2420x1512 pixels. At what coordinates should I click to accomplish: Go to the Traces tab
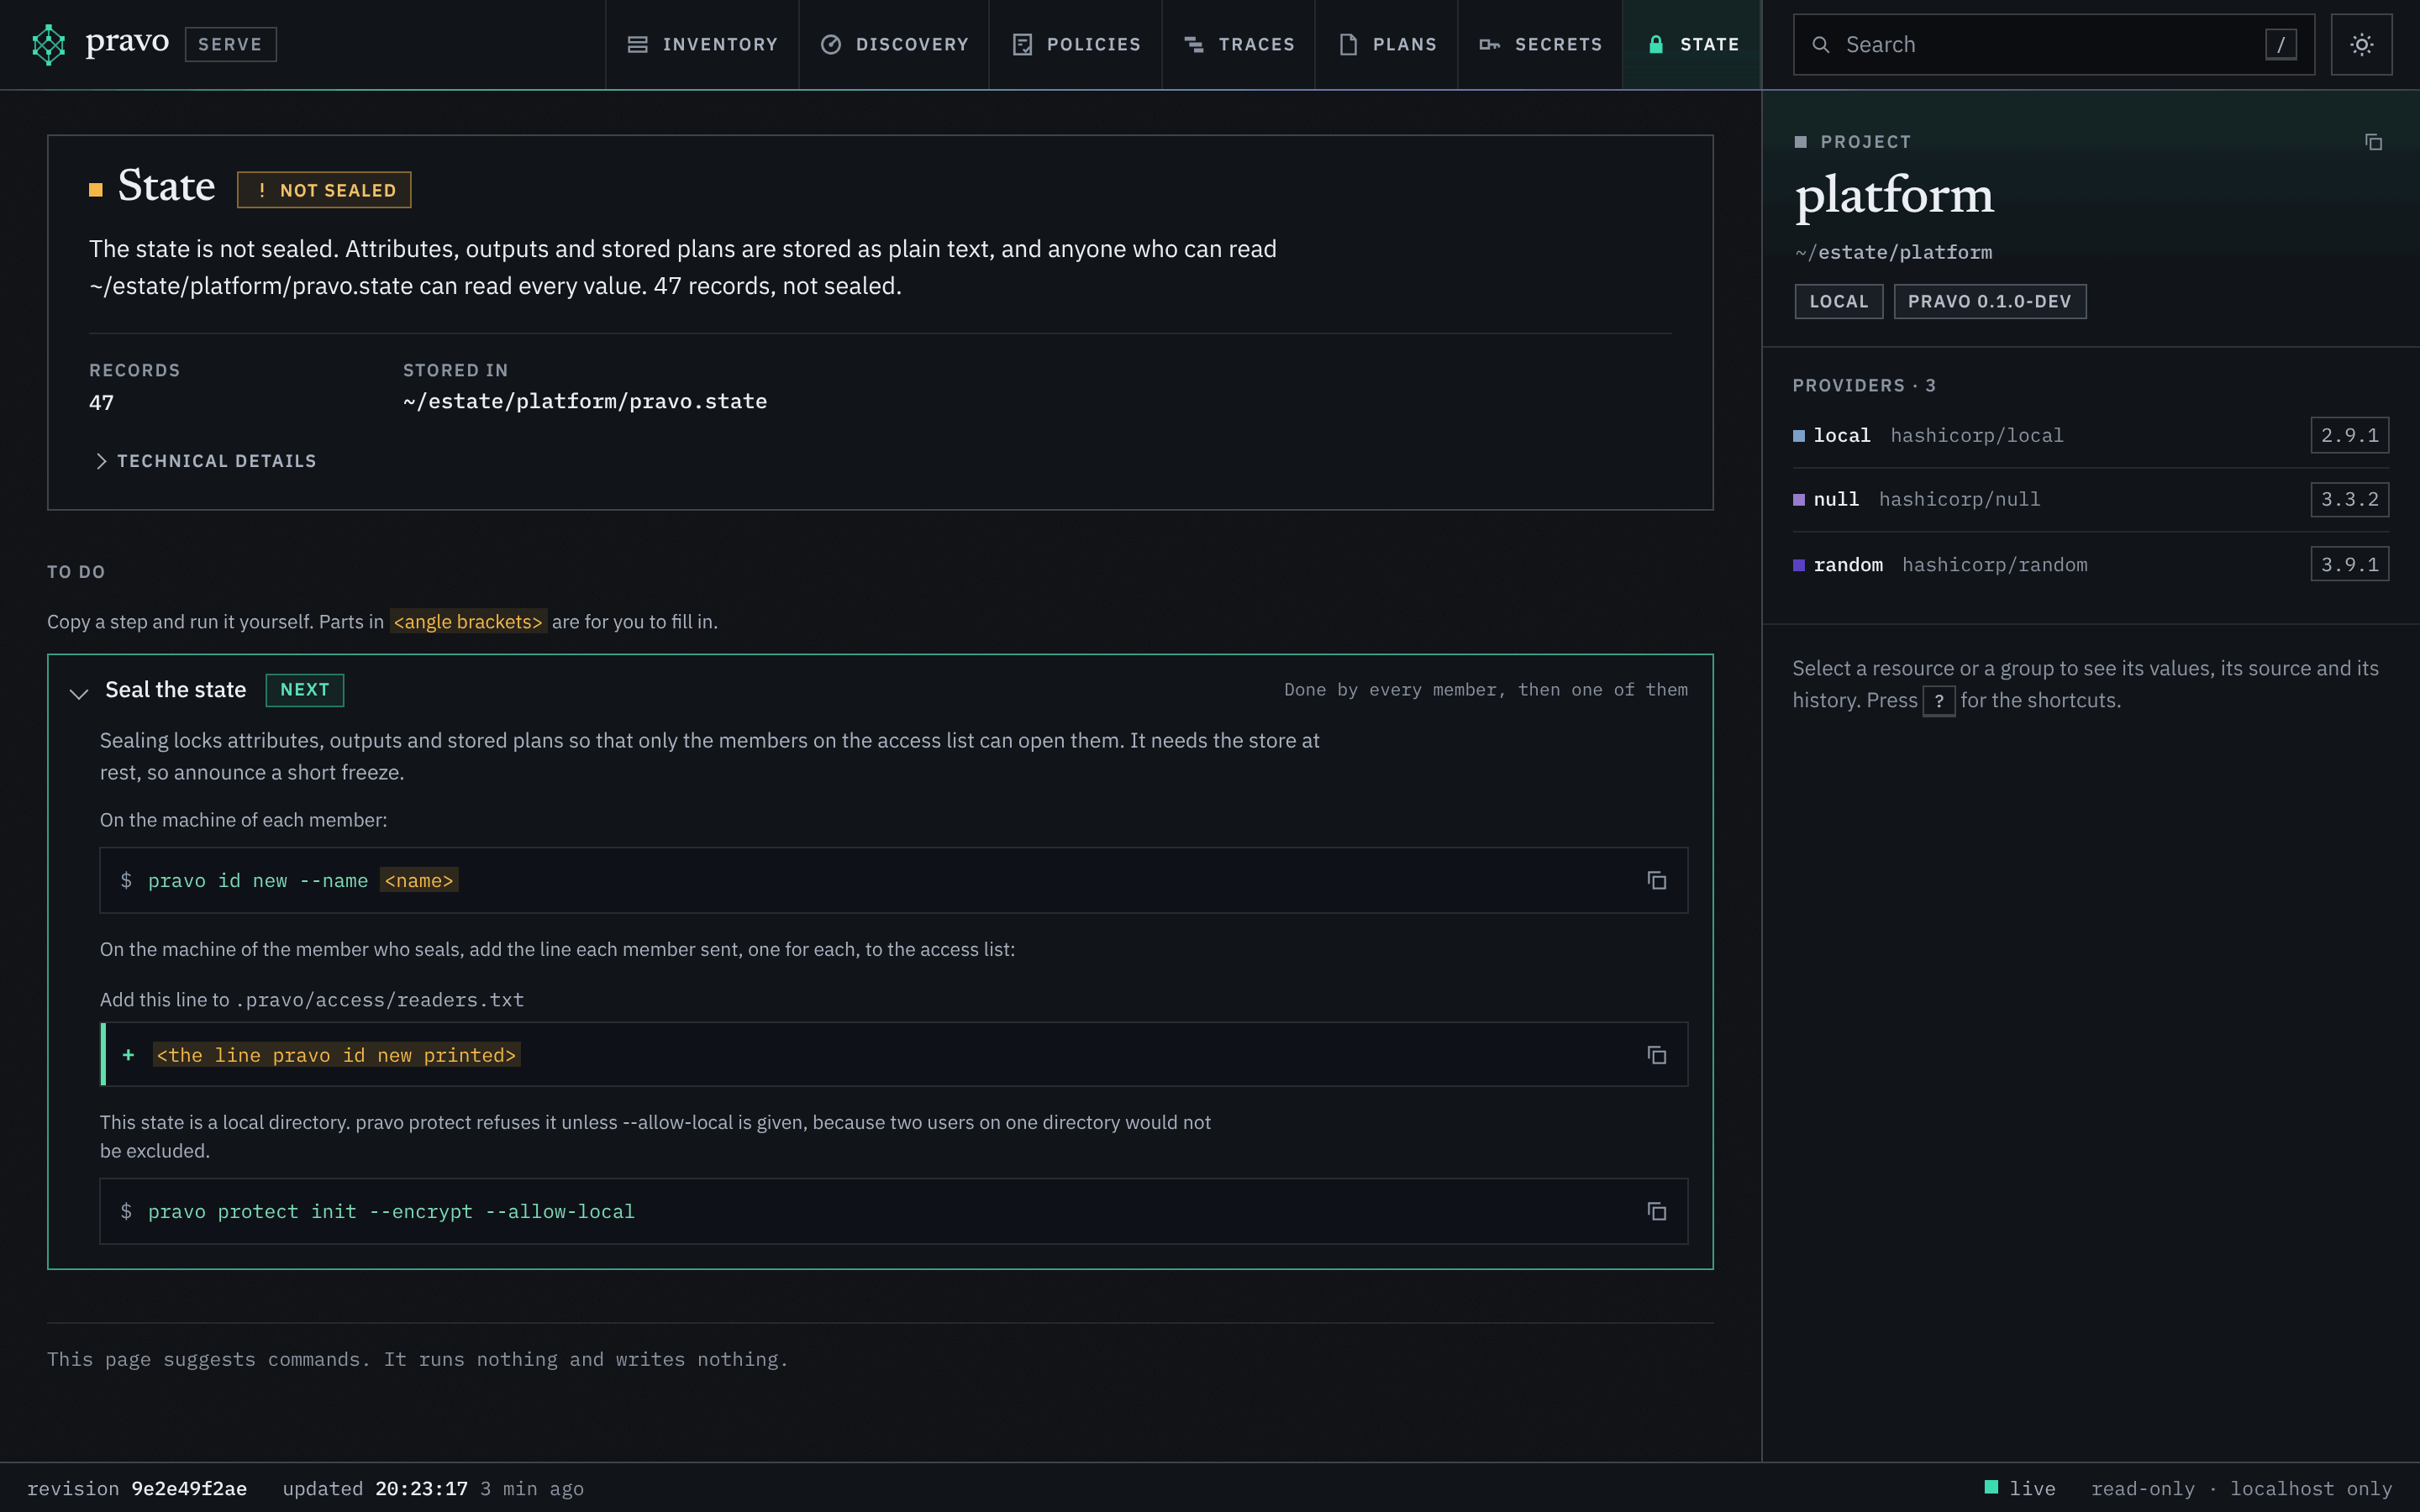click(1239, 44)
